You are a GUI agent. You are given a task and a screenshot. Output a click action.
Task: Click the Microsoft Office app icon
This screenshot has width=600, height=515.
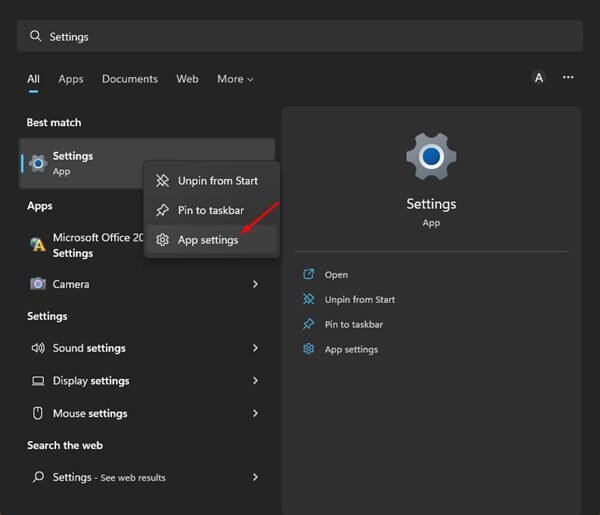click(38, 245)
